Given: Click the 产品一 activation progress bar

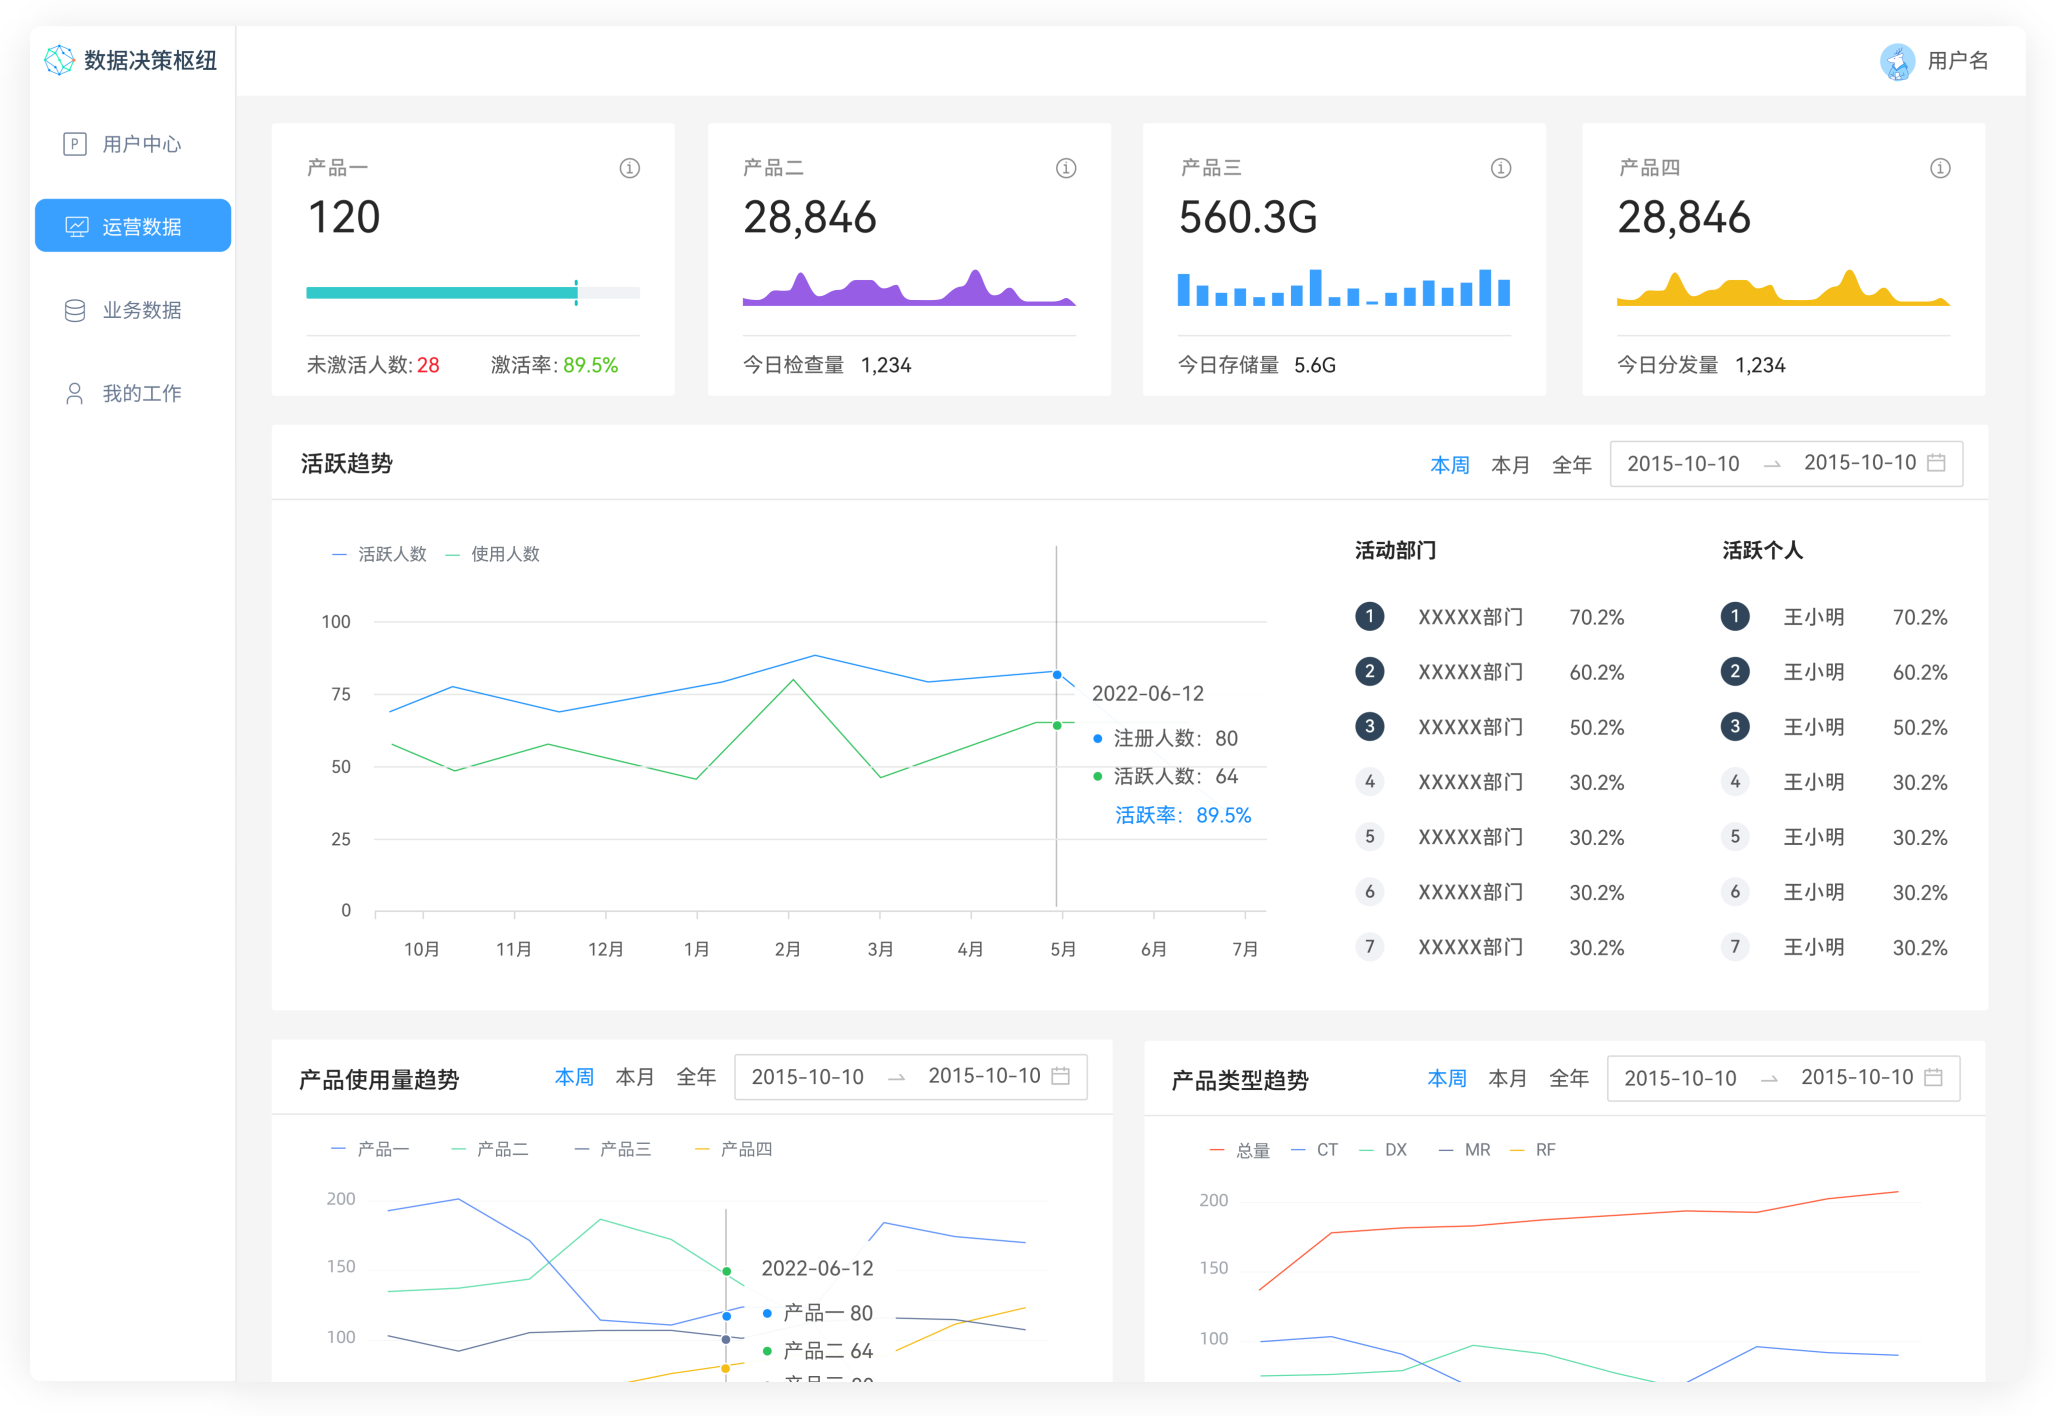Looking at the screenshot, I should point(472,292).
